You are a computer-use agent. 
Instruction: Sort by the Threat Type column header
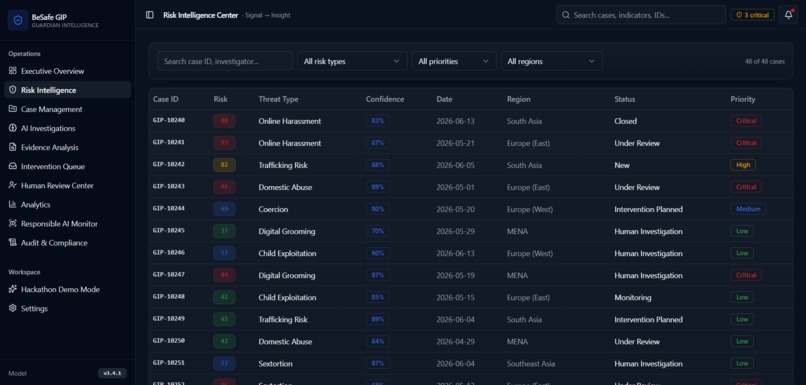tap(278, 99)
